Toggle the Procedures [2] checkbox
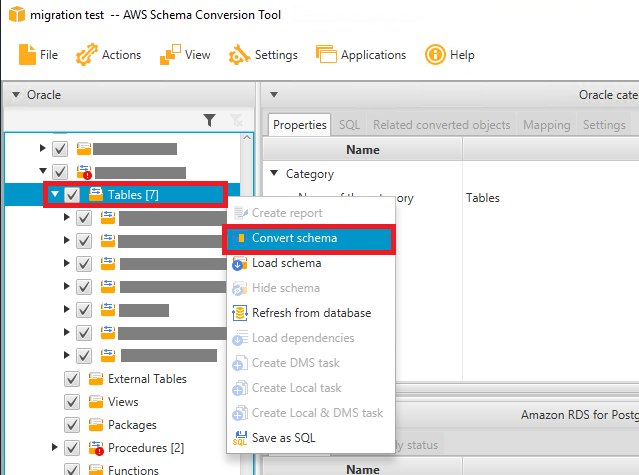 (x=72, y=448)
